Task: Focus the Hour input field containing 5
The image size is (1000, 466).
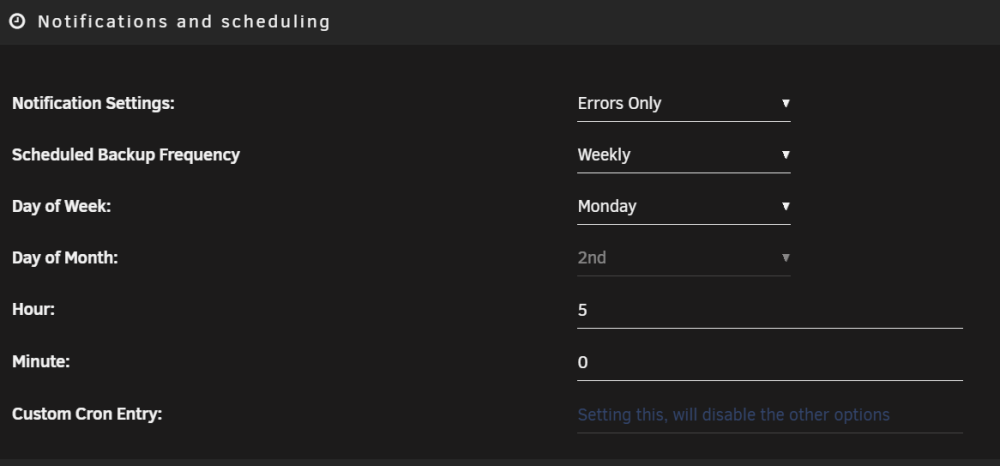Action: point(770,310)
